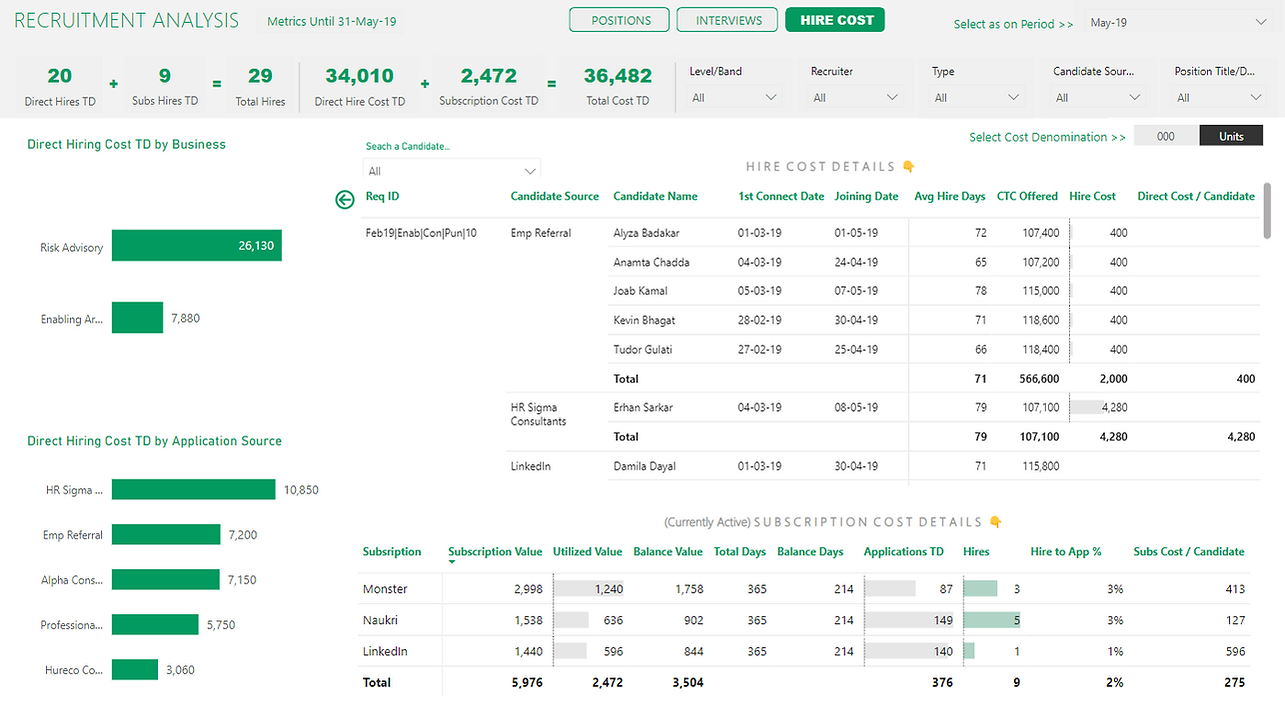
Task: Click the Risk Advisory green bar
Action: pos(196,246)
